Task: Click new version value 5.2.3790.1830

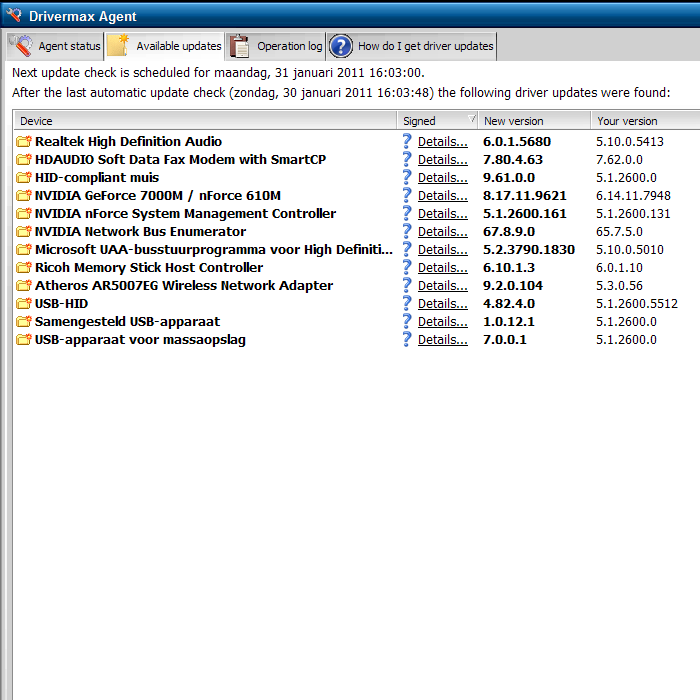Action: point(529,250)
